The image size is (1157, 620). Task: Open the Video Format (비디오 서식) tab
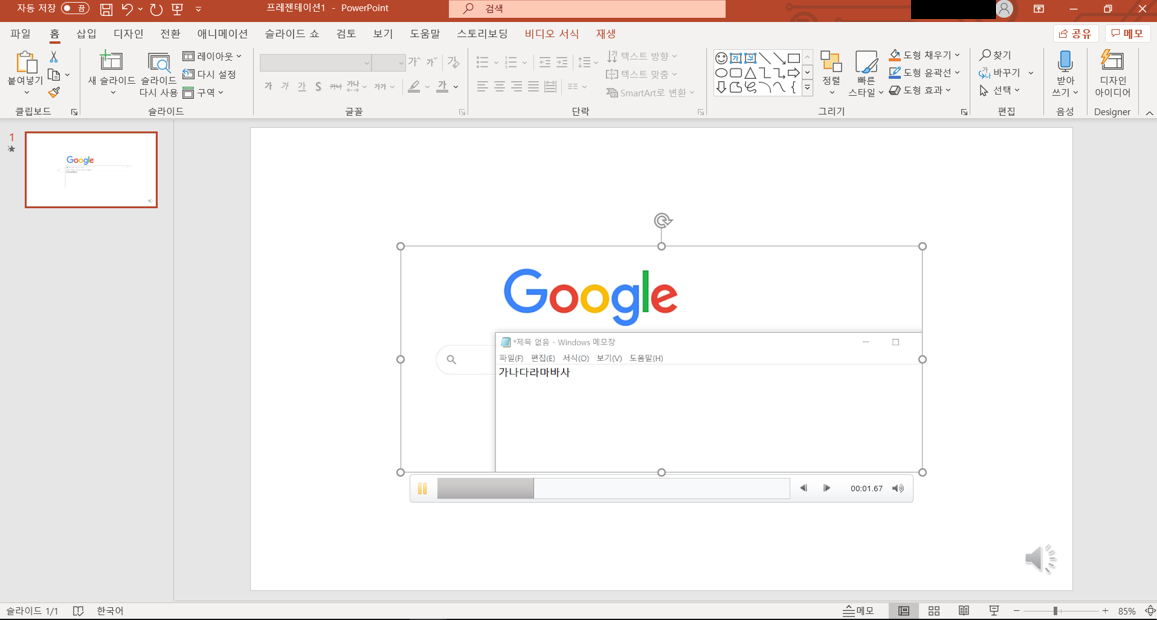coord(552,34)
